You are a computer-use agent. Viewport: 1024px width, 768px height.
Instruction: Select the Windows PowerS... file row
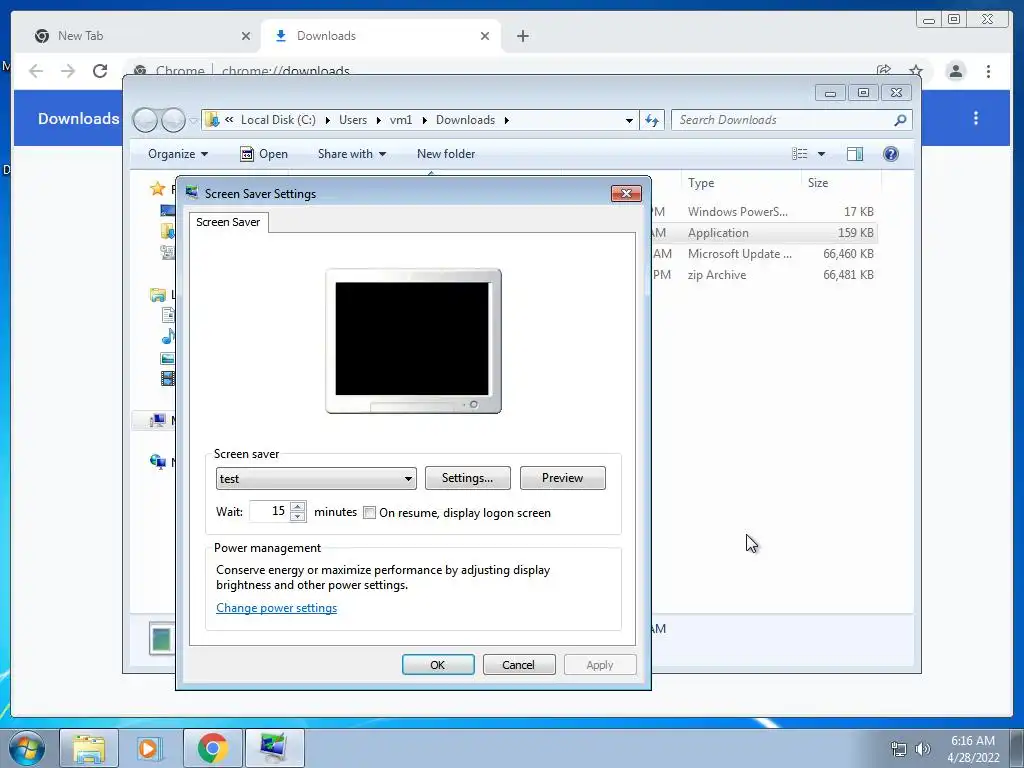pyautogui.click(x=764, y=212)
